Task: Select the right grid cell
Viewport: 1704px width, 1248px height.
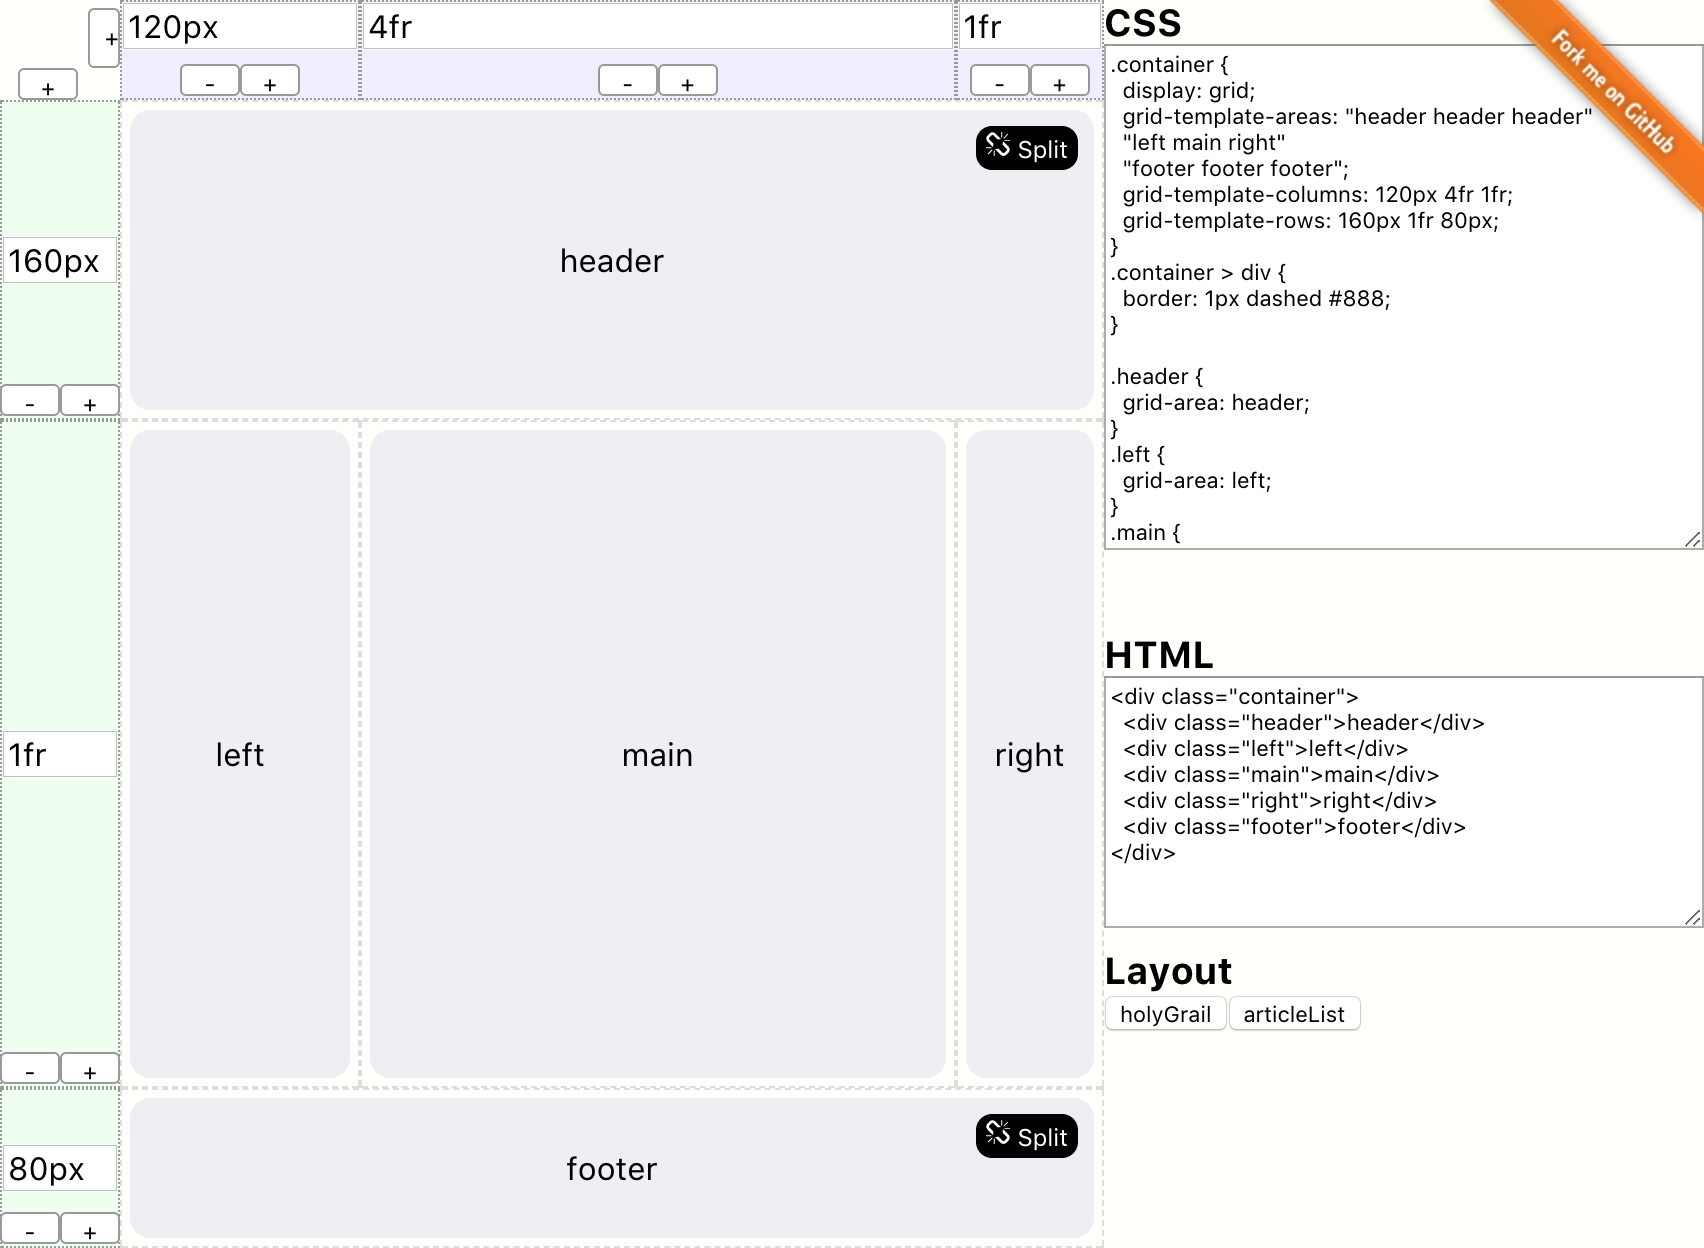Action: (x=1029, y=755)
